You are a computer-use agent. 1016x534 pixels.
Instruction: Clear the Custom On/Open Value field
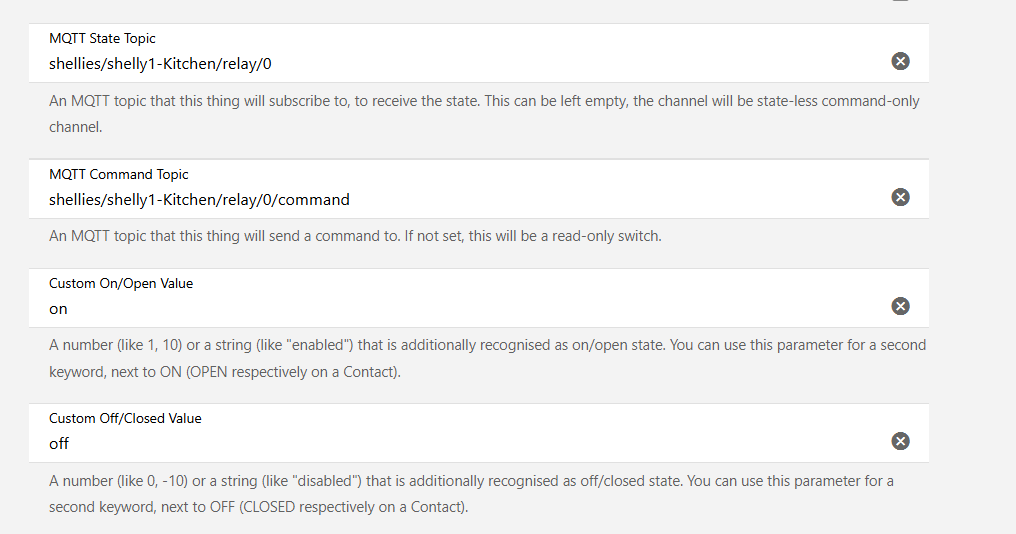pos(900,306)
